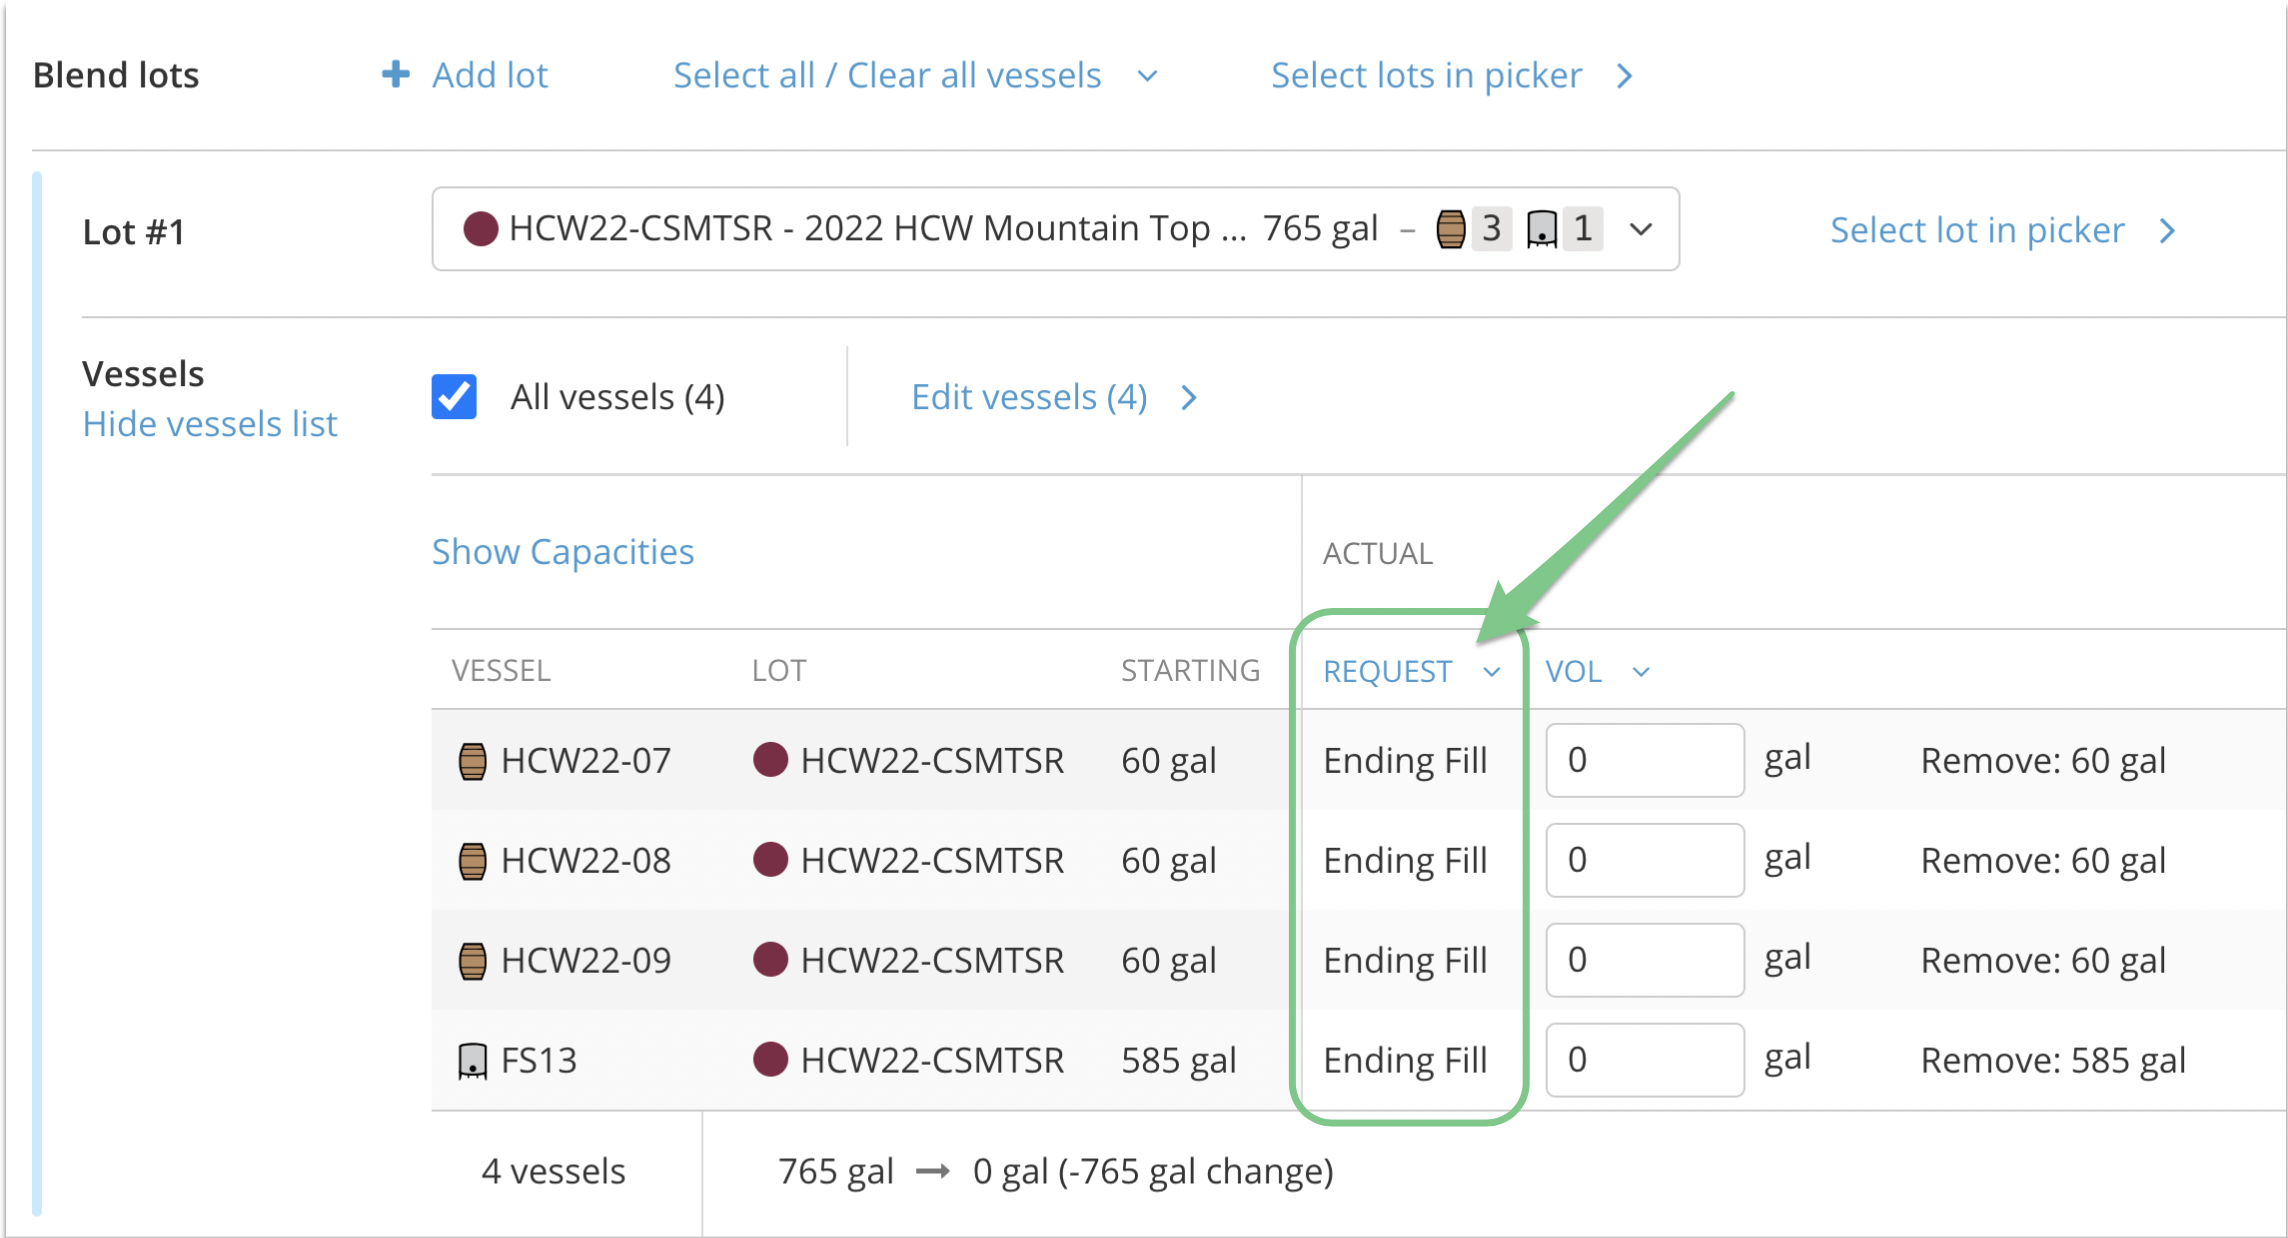Click the Hide vessels list link
Viewport: 2288px width, 1238px height.
tap(210, 424)
